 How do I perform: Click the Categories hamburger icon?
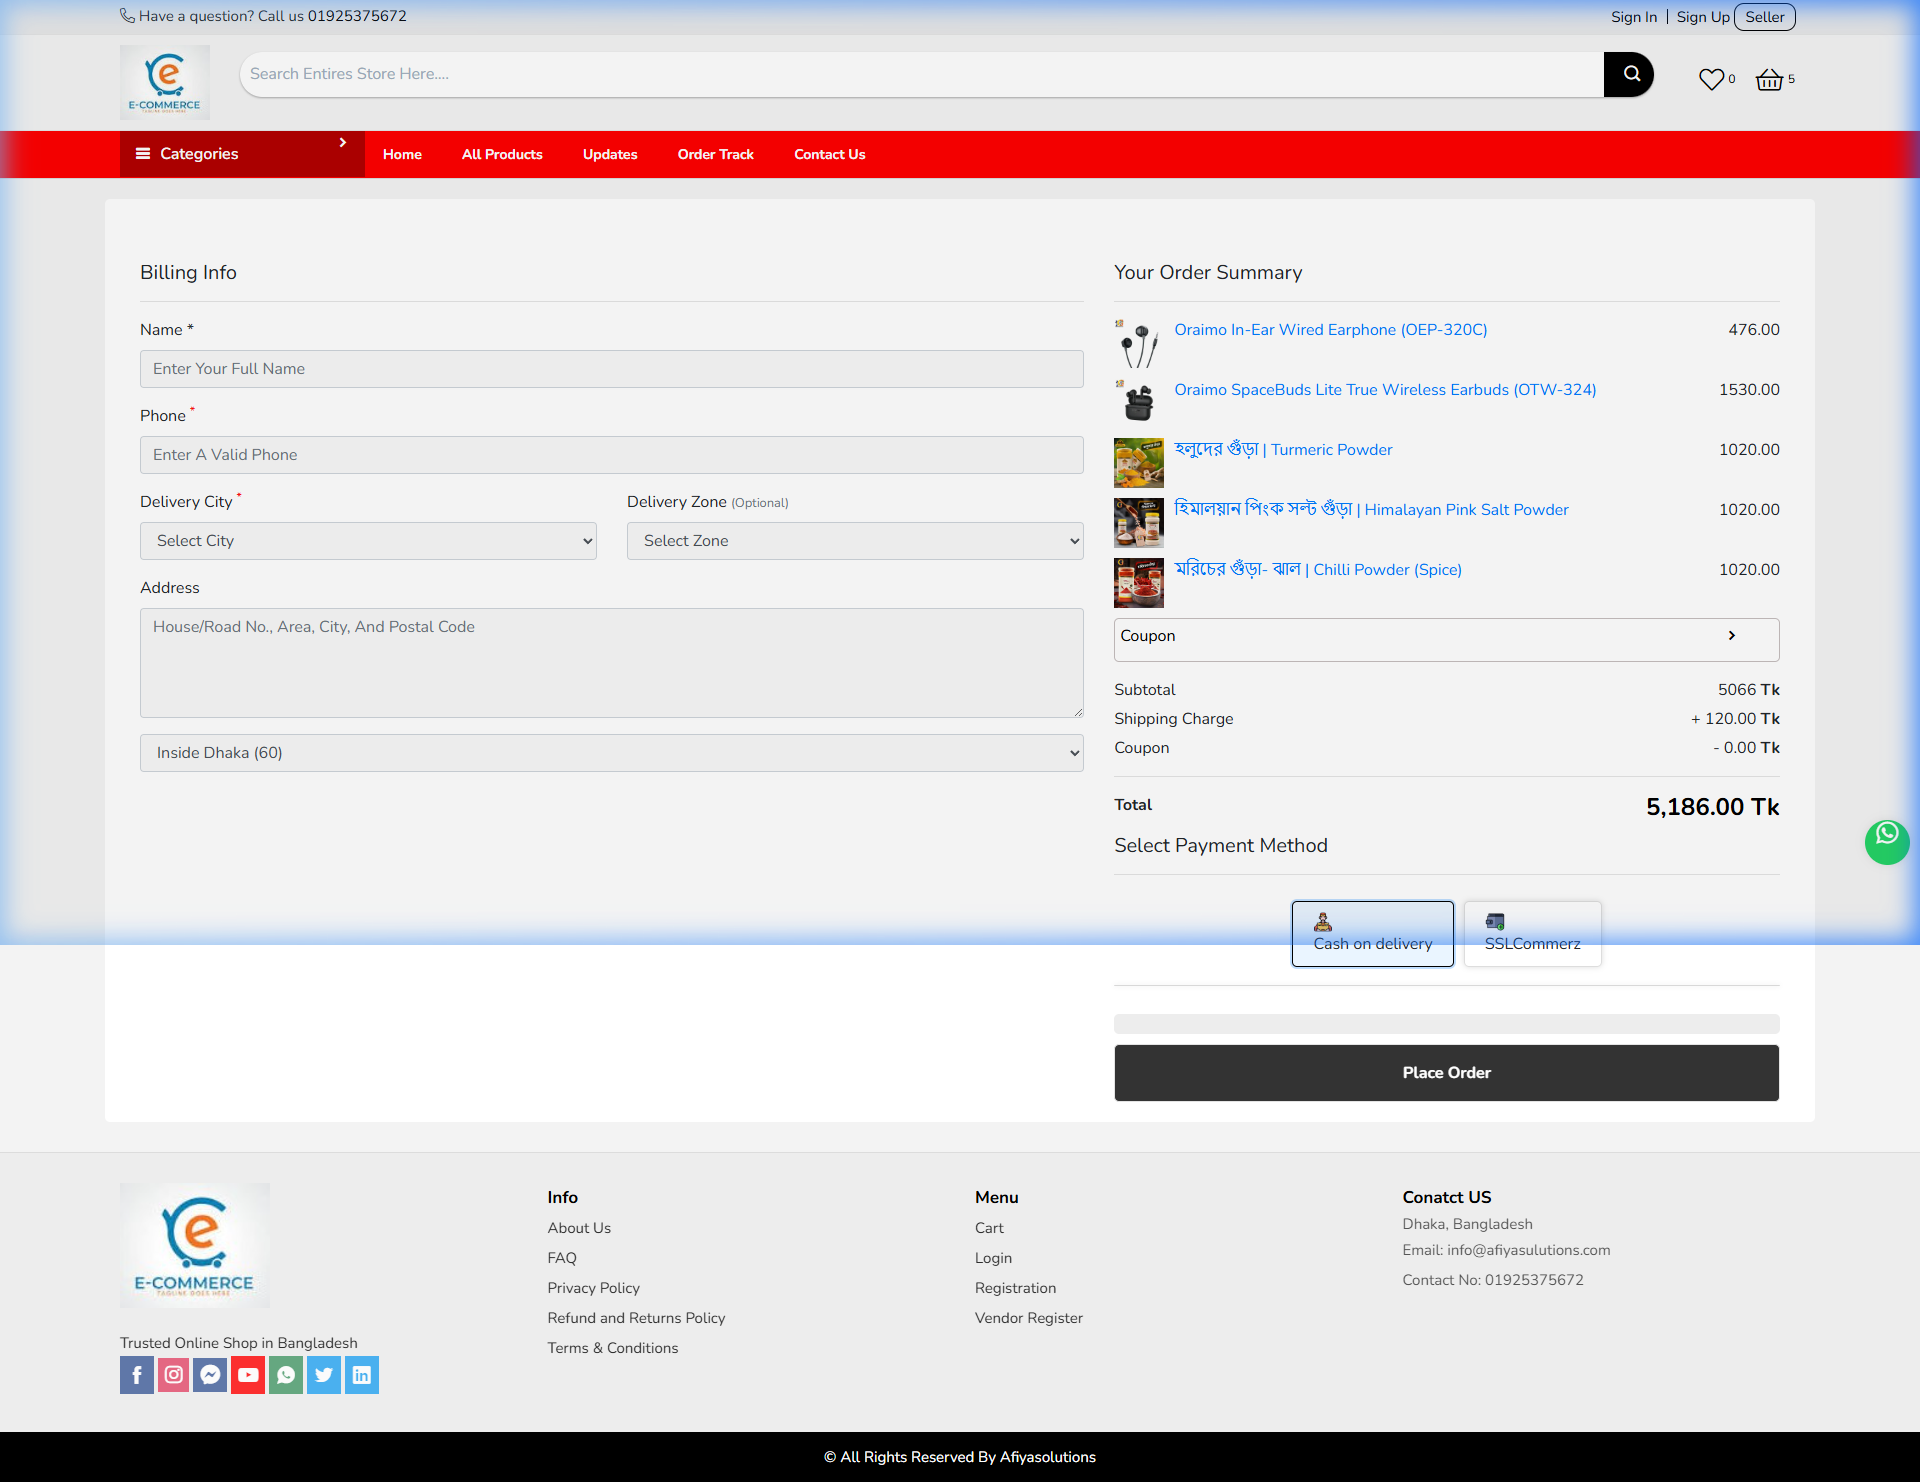pos(145,154)
